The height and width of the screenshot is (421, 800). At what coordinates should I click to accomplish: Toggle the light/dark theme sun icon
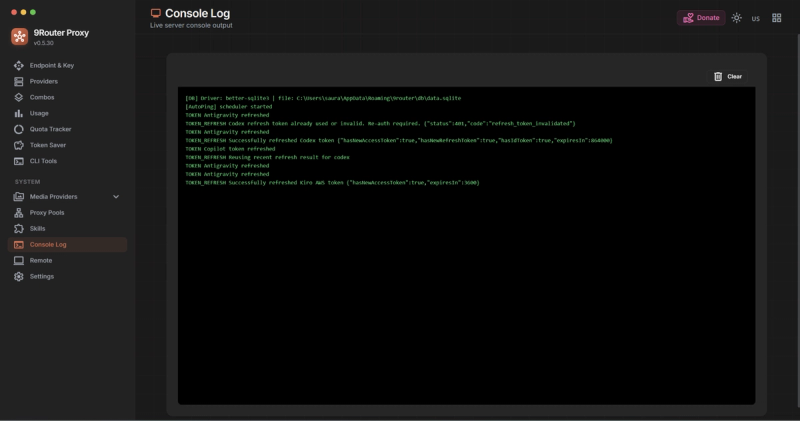point(736,18)
